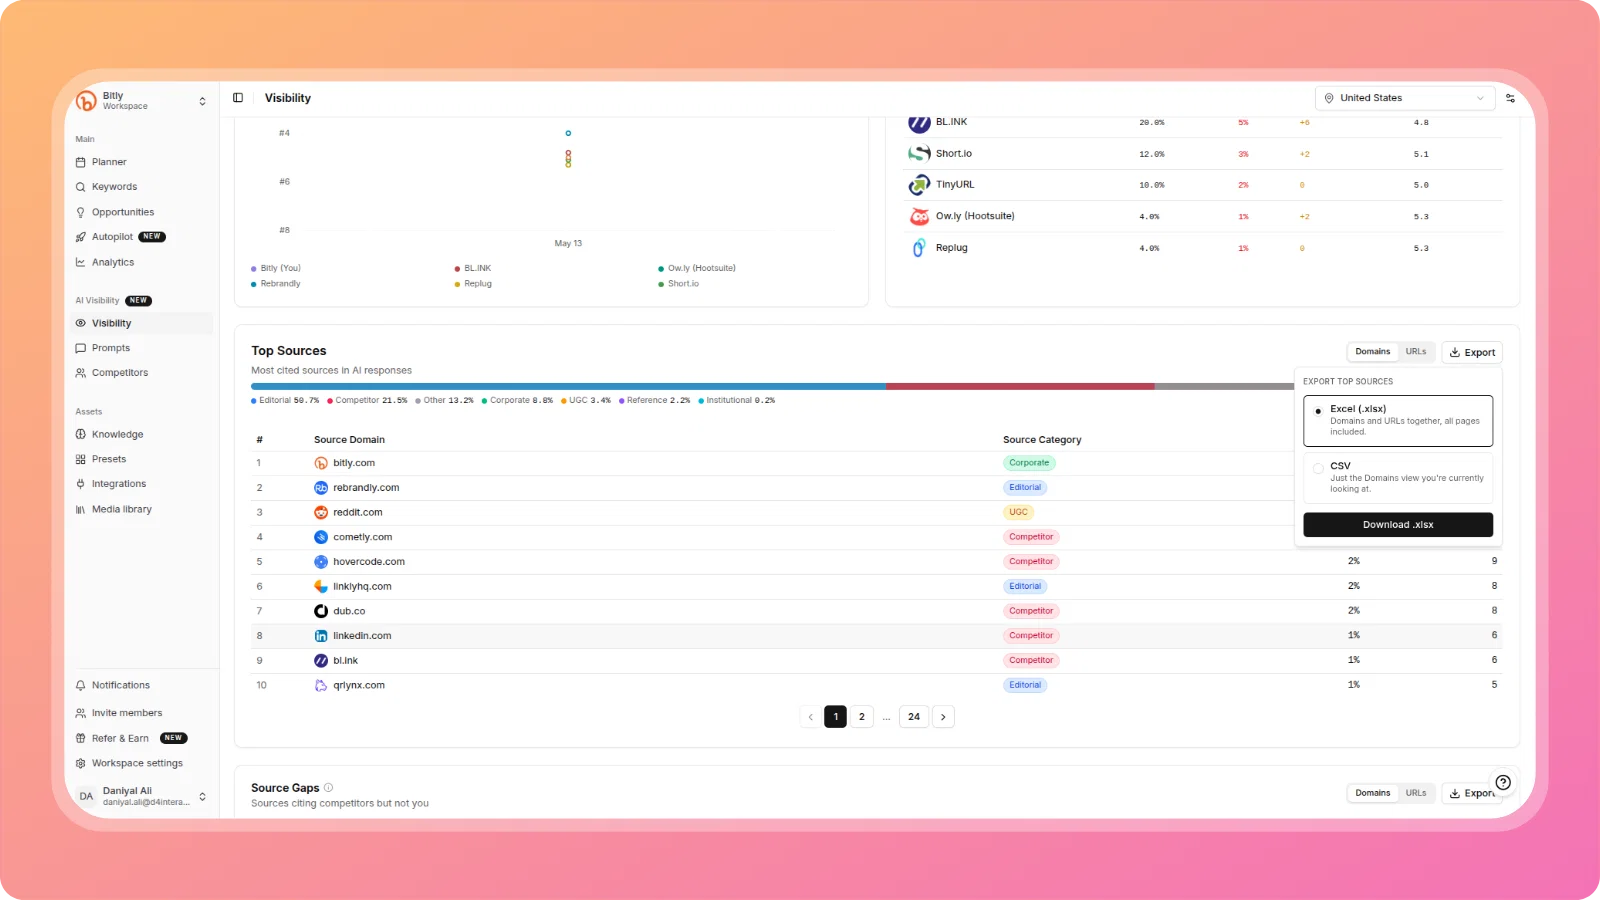Image resolution: width=1600 pixels, height=900 pixels.
Task: Click the Opportunities lightbulb icon
Action: [81, 212]
